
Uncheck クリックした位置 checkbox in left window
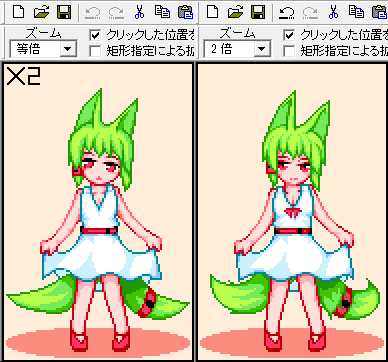click(x=95, y=35)
